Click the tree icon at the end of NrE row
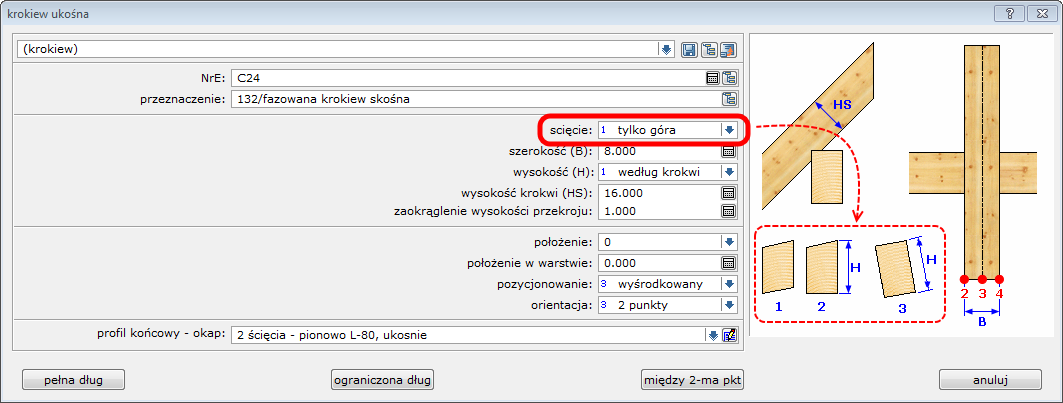This screenshot has width=1063, height=403. [729, 77]
